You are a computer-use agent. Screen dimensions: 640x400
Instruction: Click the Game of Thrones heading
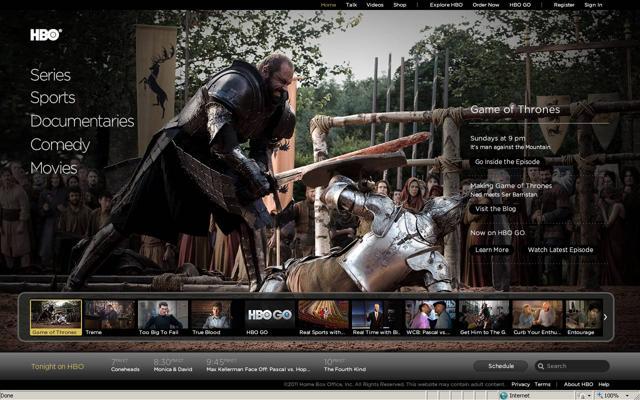[x=515, y=109]
